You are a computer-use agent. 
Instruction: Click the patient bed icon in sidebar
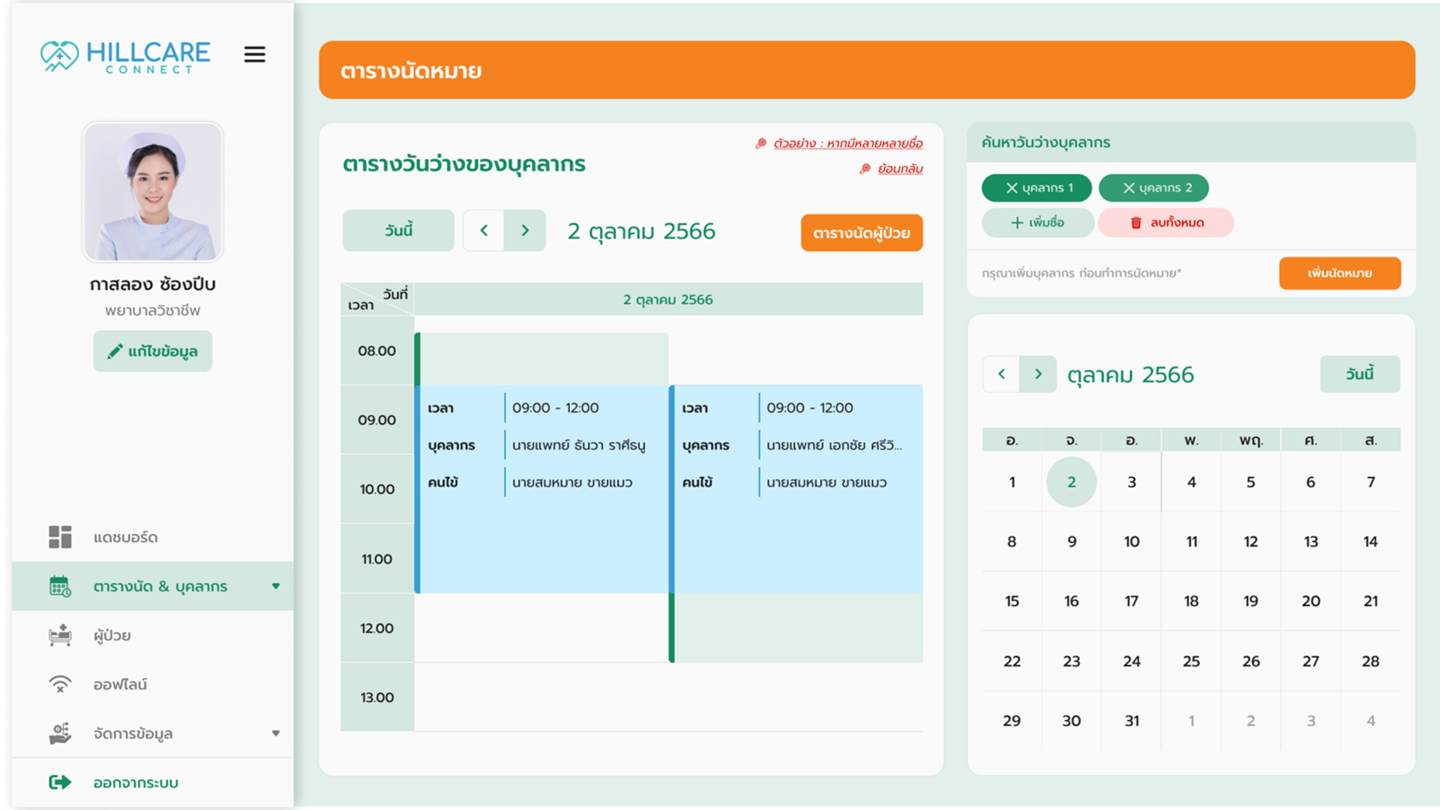click(60, 635)
